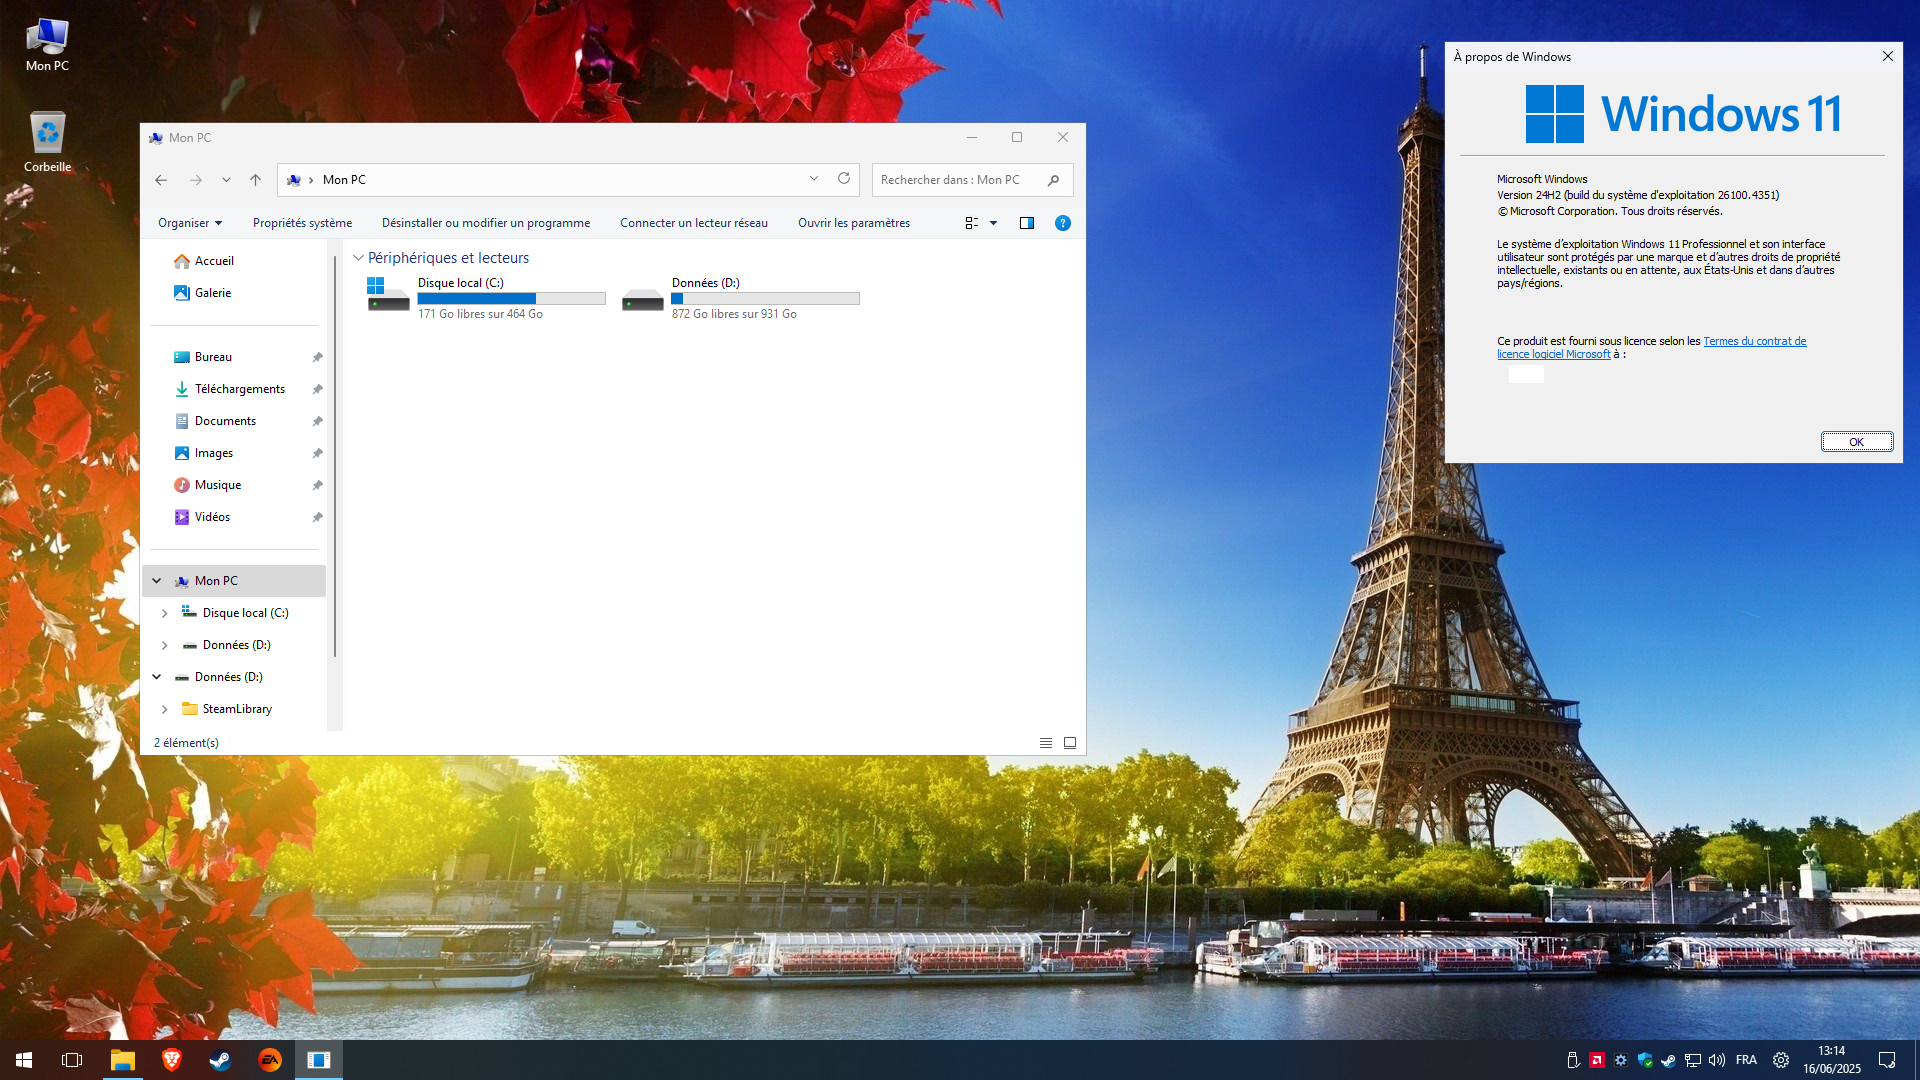1920x1080 pixels.
Task: Open AMD Software tray icon
Action: [1597, 1060]
